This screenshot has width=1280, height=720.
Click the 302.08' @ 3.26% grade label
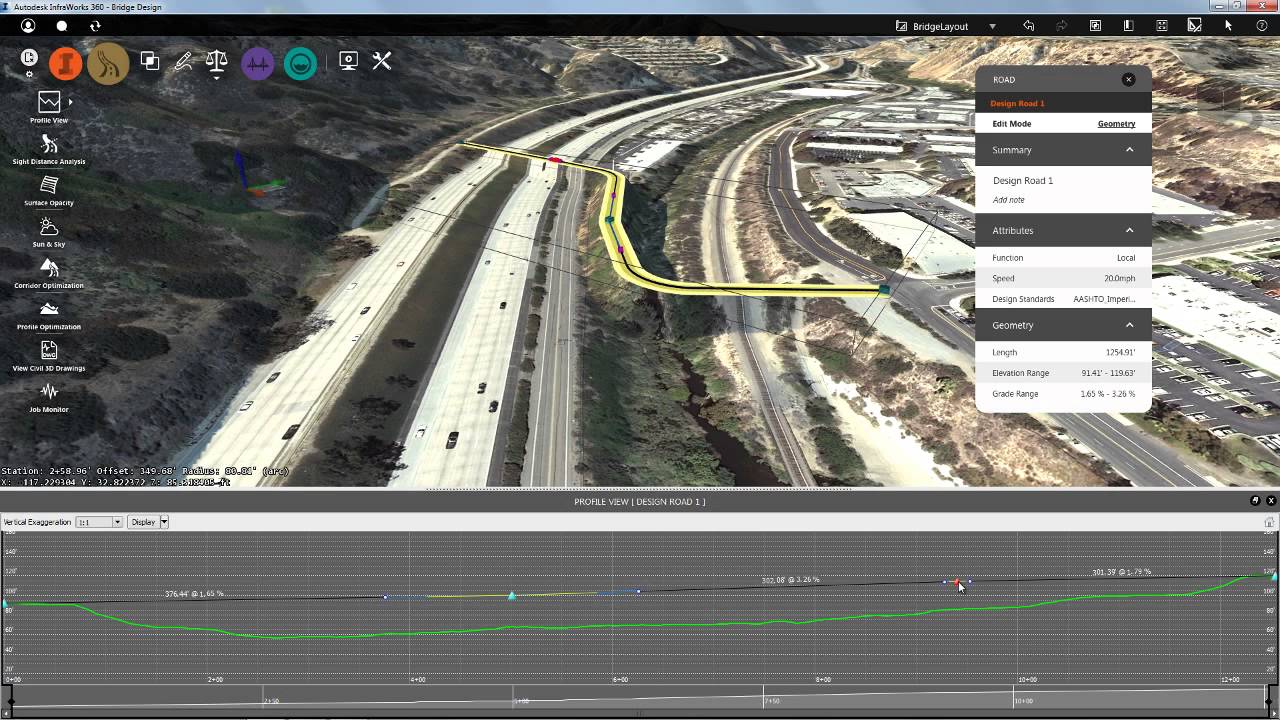click(x=790, y=580)
